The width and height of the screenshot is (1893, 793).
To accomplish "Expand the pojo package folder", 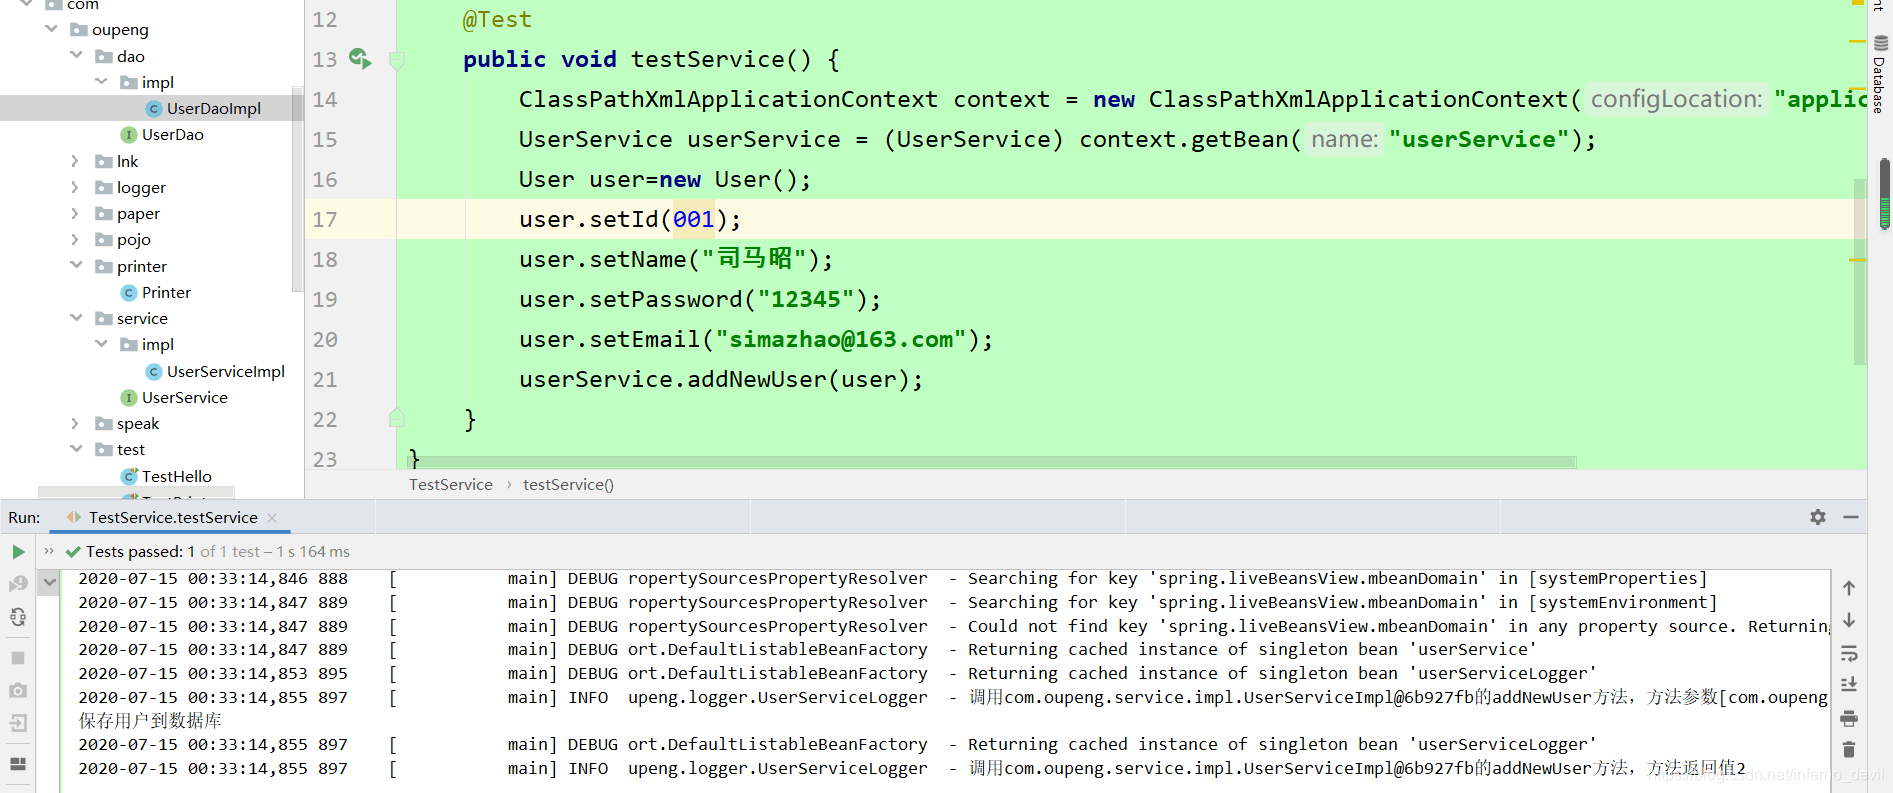I will (75, 239).
